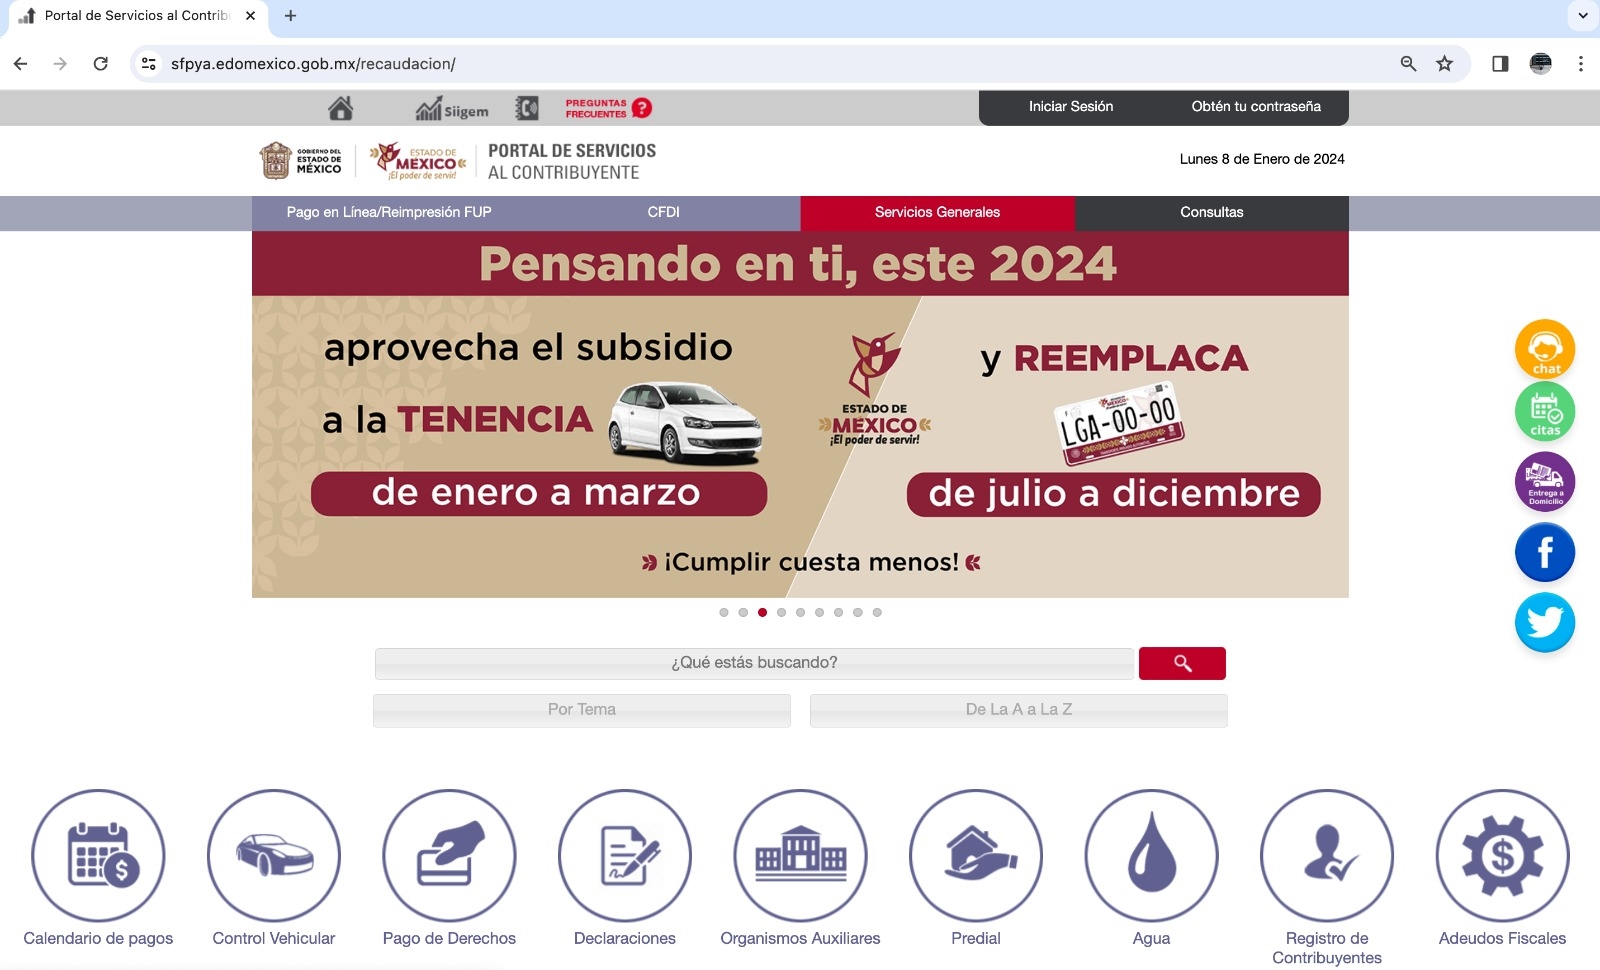The height and width of the screenshot is (970, 1600).
Task: Select the first carousel slide dot
Action: coord(724,612)
